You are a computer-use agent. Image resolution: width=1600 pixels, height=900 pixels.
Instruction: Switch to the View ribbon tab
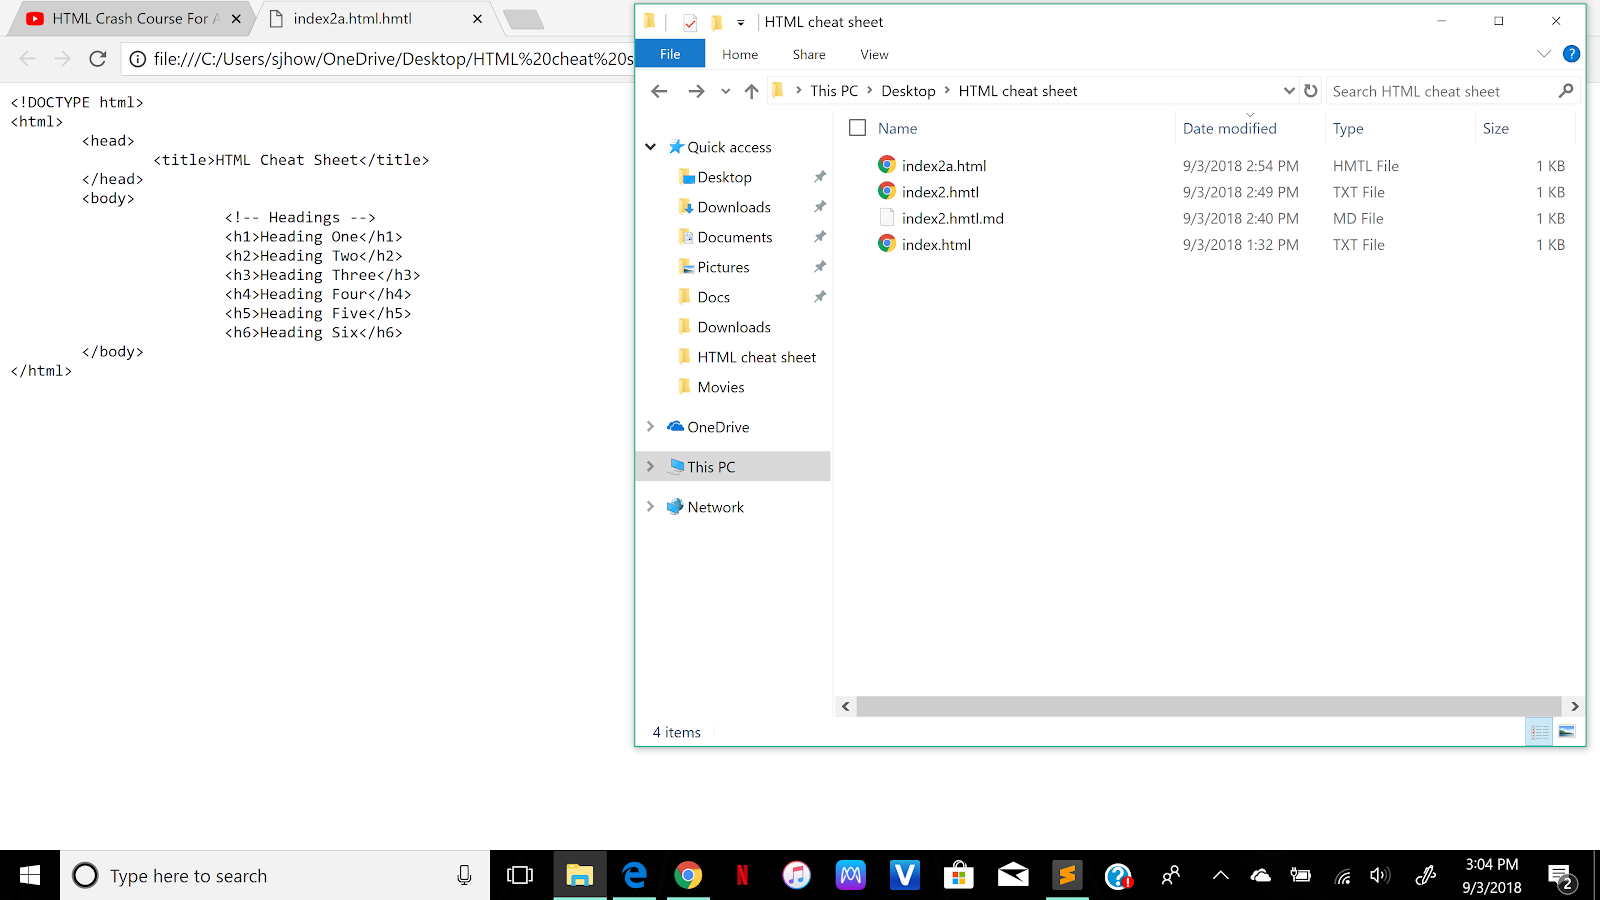[x=873, y=54]
